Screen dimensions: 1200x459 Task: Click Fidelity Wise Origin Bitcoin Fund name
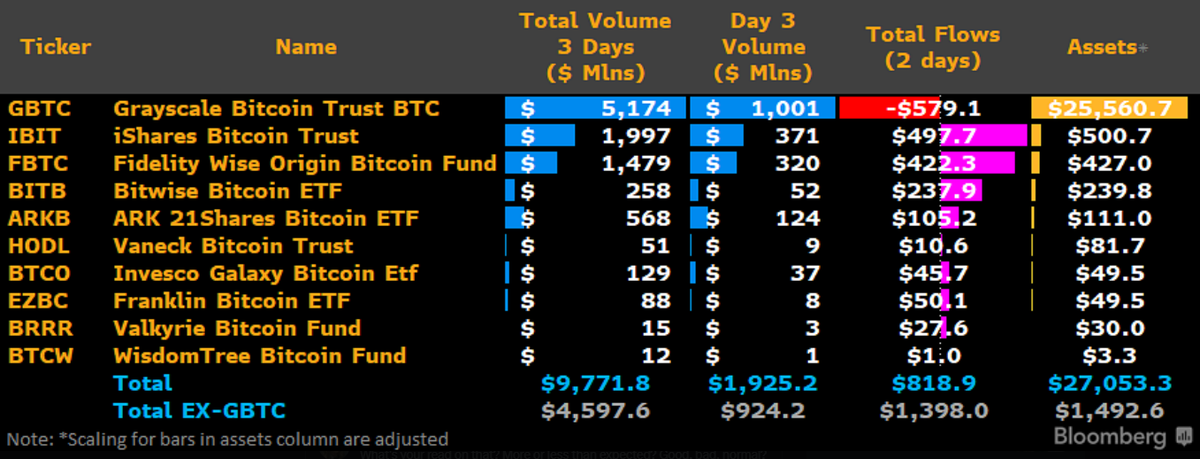pyautogui.click(x=305, y=163)
